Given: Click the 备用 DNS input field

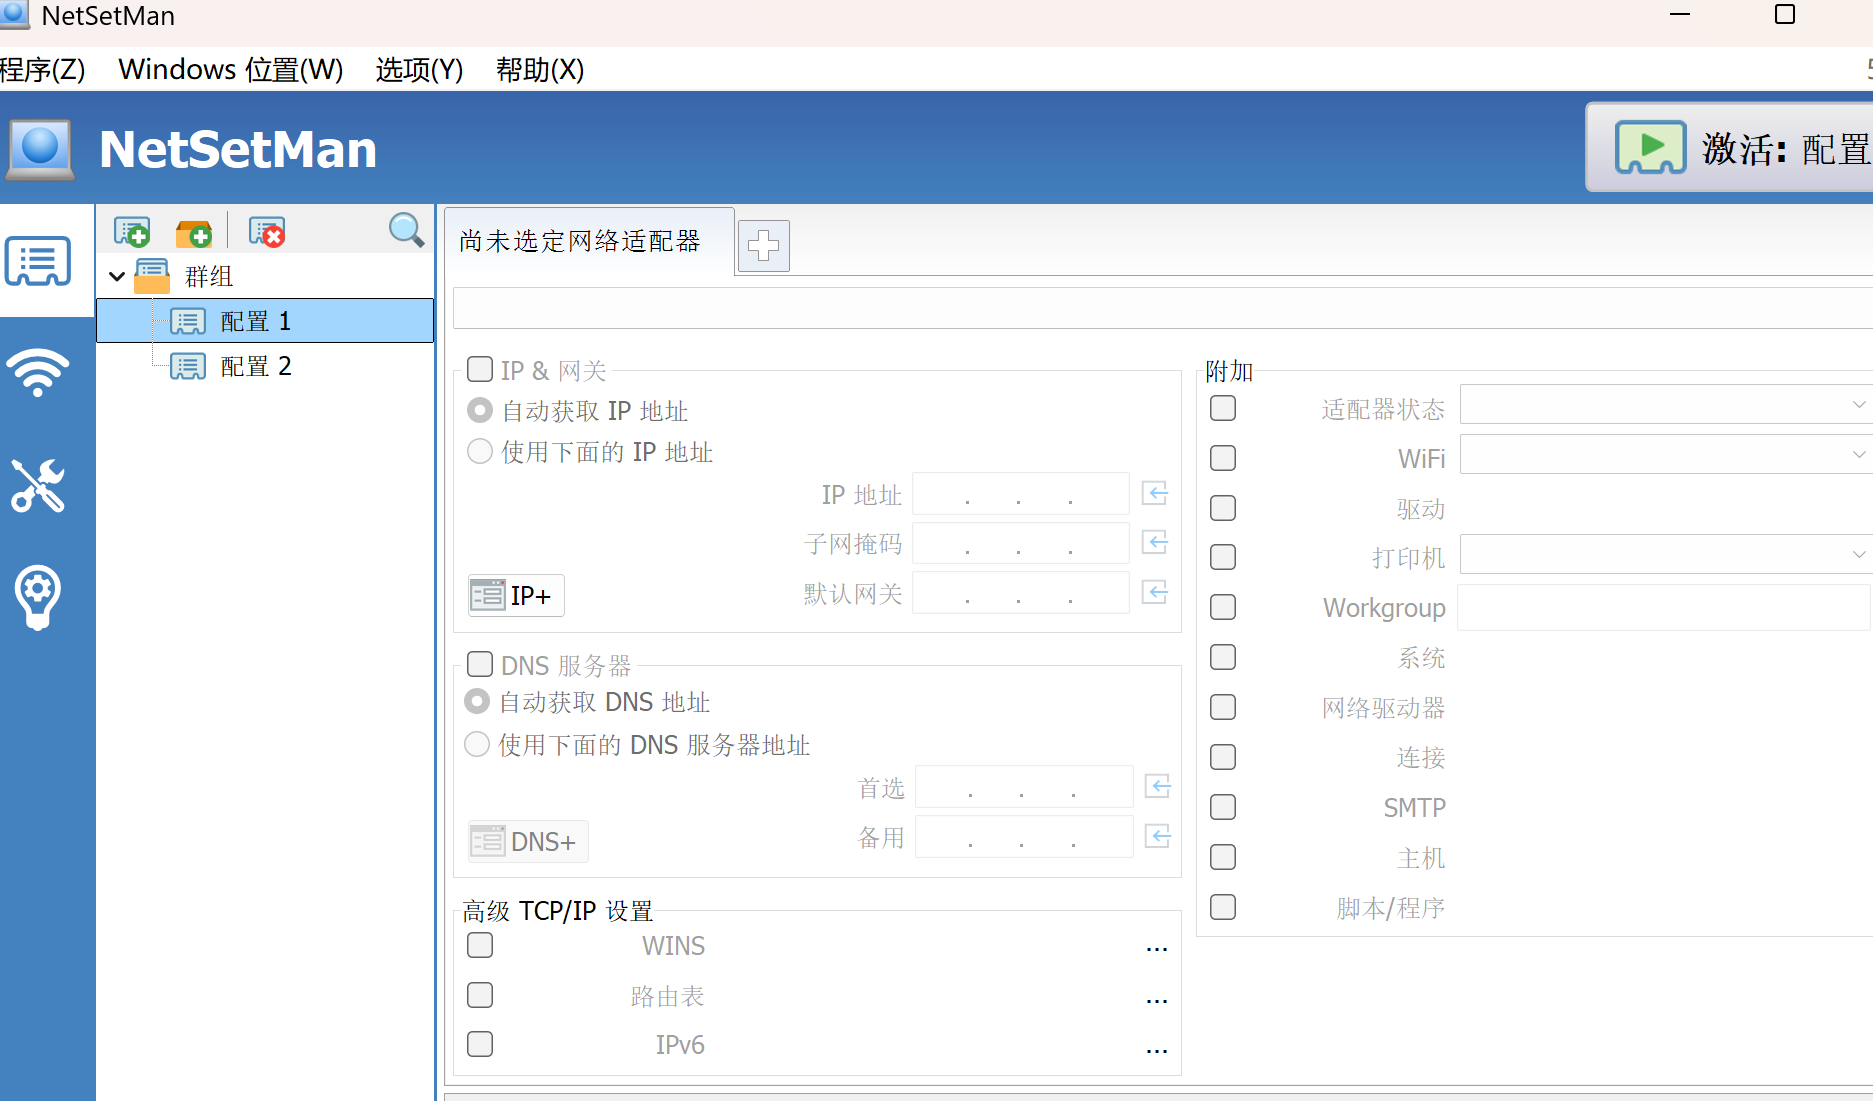Looking at the screenshot, I should [x=1024, y=837].
